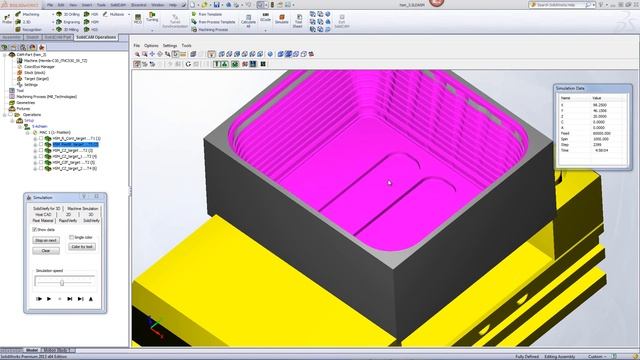Click the Machine tree item icon
Viewport: 640px width, 360px height.
point(19,60)
